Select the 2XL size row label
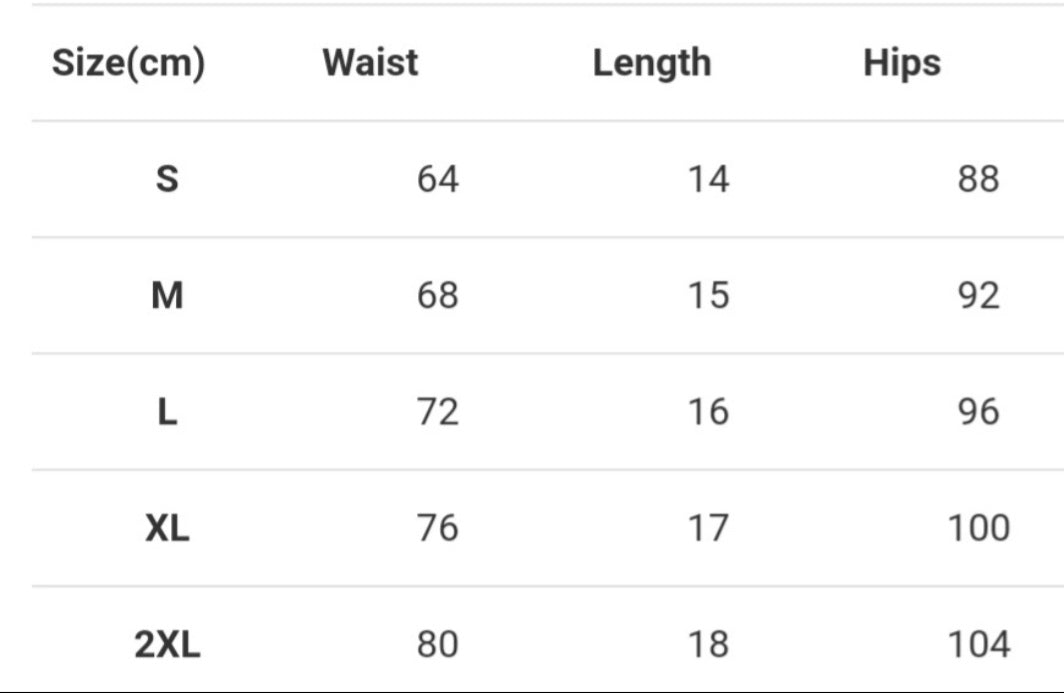 pyautogui.click(x=167, y=645)
